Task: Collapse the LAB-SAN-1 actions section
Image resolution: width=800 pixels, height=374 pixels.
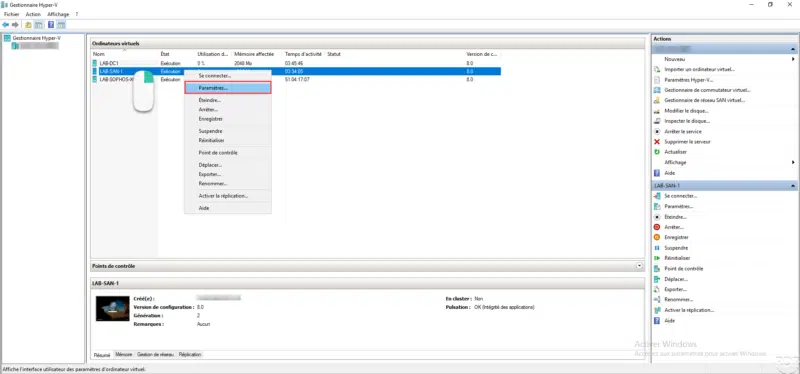Action: (x=793, y=186)
